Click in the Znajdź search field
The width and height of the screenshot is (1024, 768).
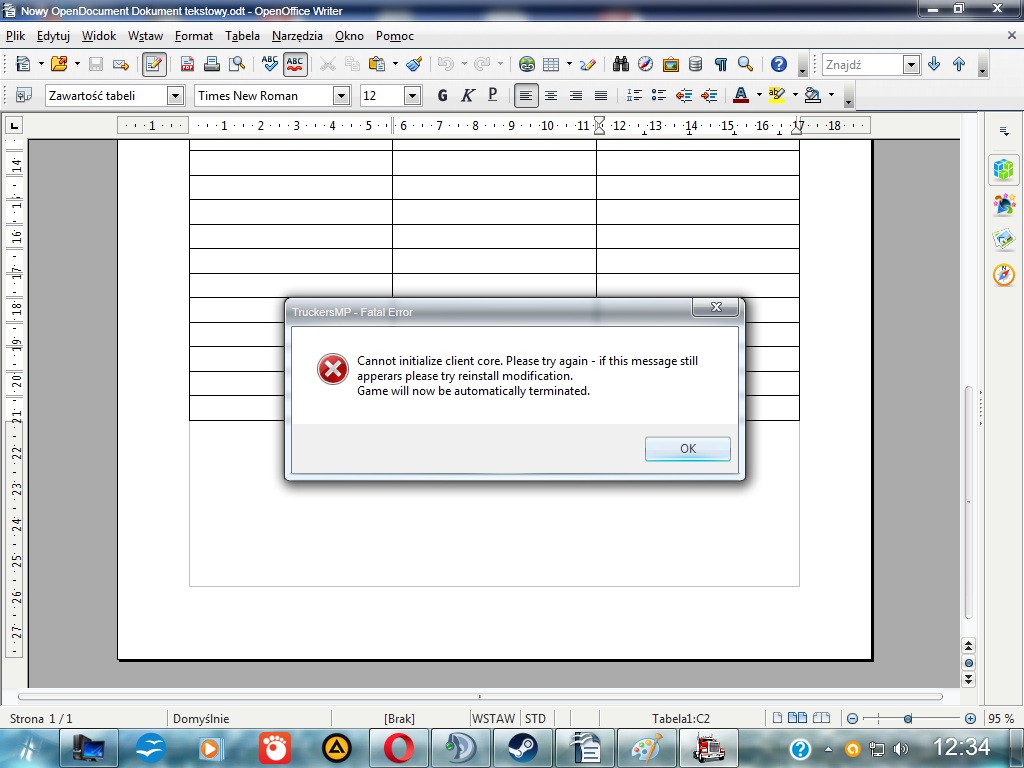pyautogui.click(x=862, y=64)
